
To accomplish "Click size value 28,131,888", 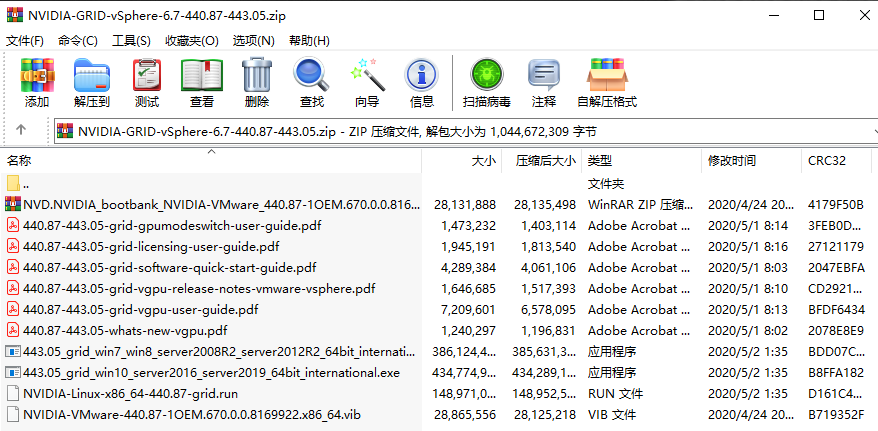I will coord(465,204).
